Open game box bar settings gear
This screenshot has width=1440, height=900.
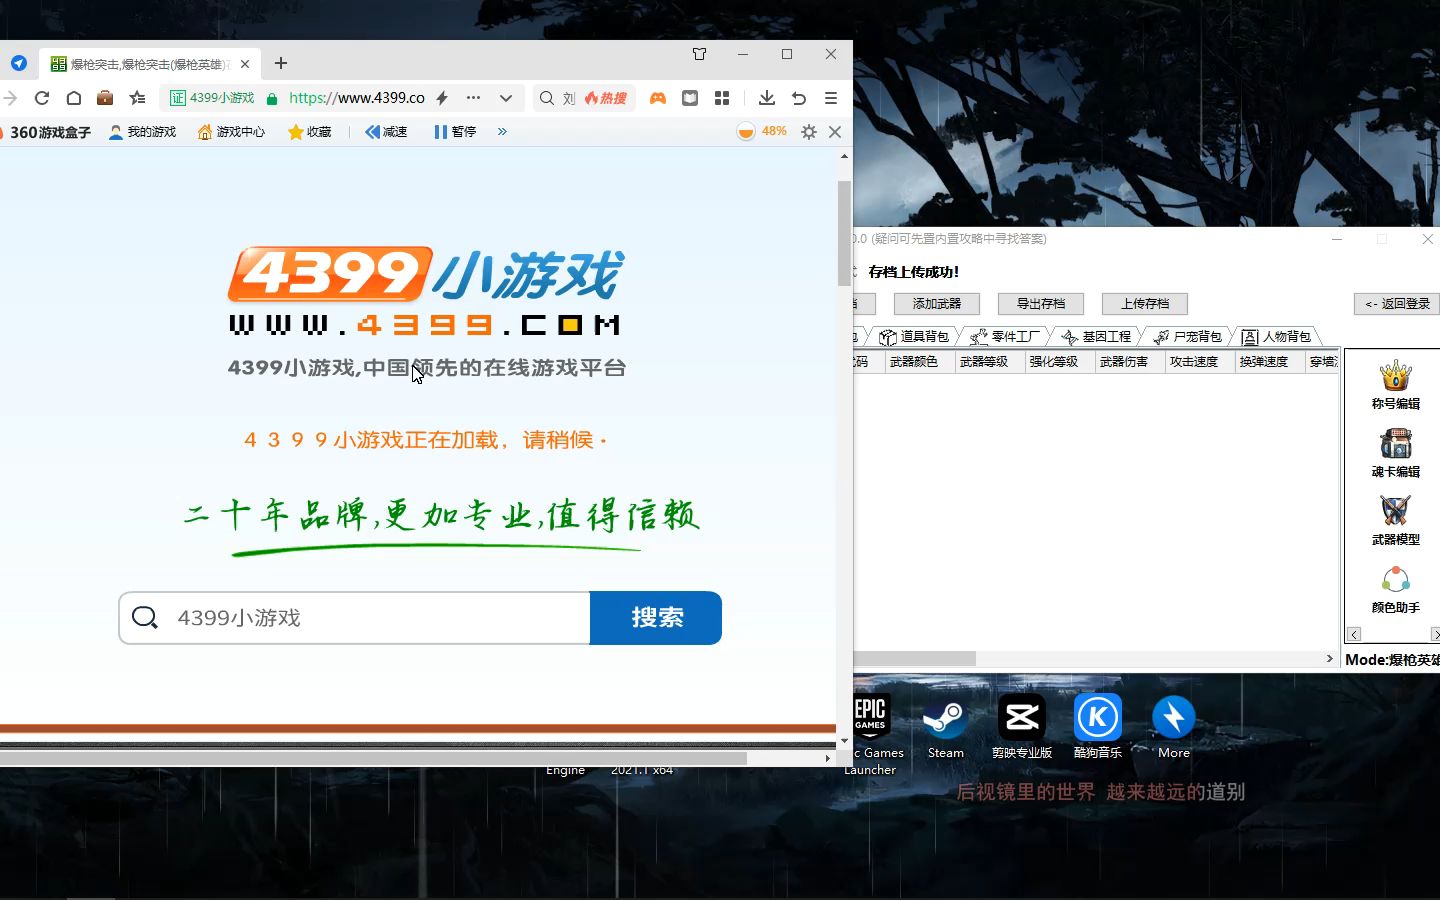809,132
